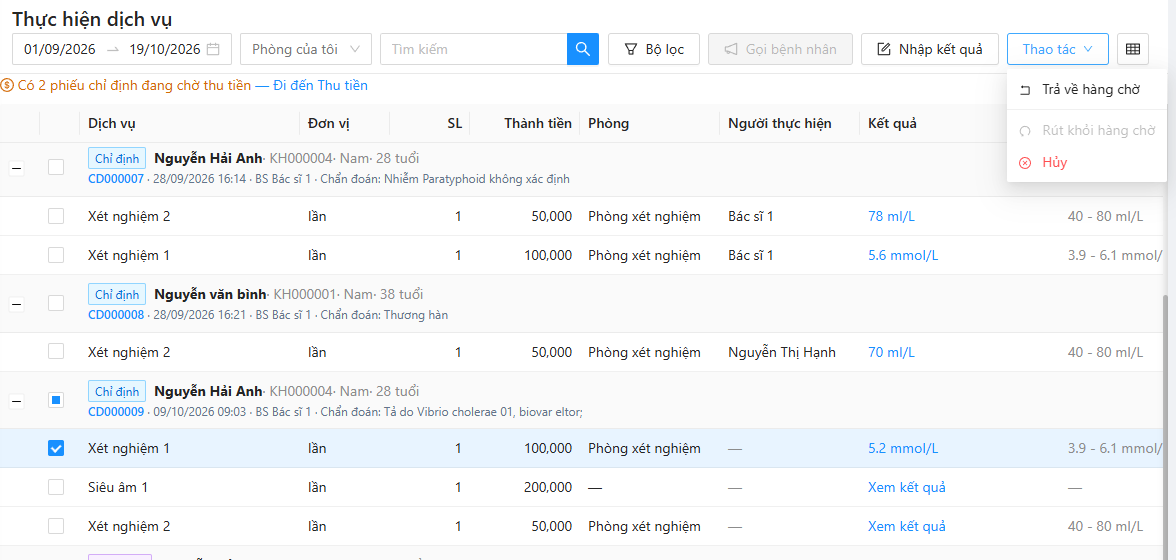Click the Kết quả column header
This screenshot has width=1176, height=560.
pyautogui.click(x=892, y=124)
